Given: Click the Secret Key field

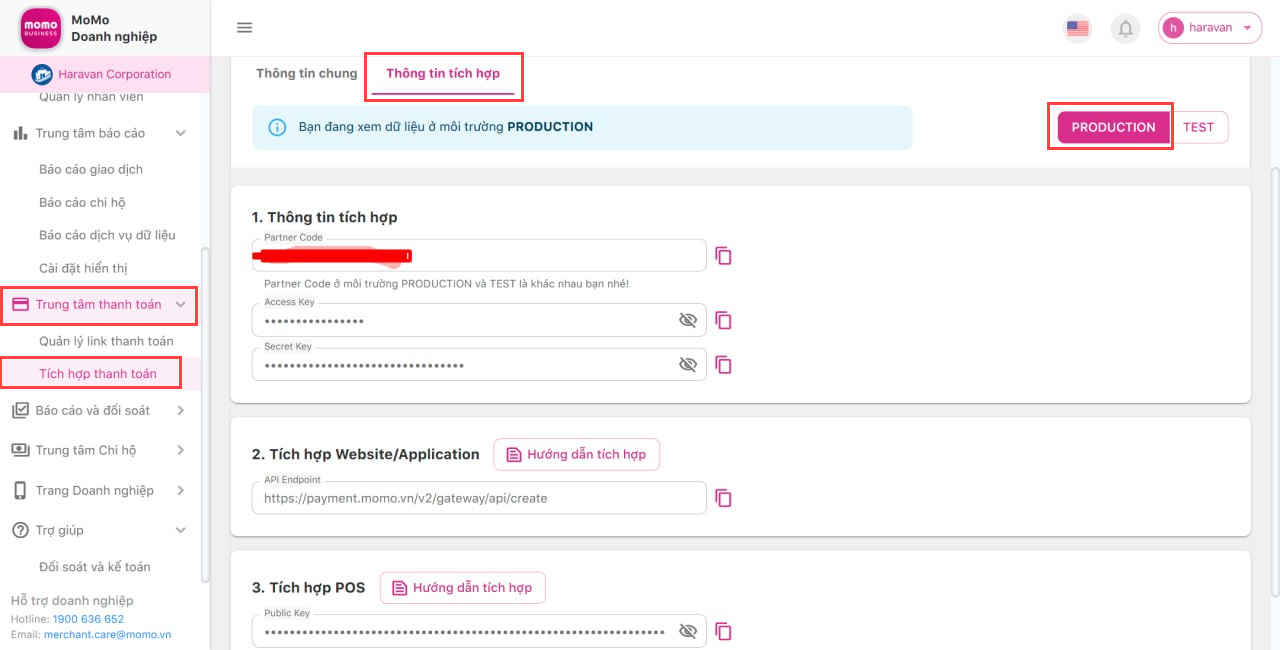Looking at the screenshot, I should 479,365.
